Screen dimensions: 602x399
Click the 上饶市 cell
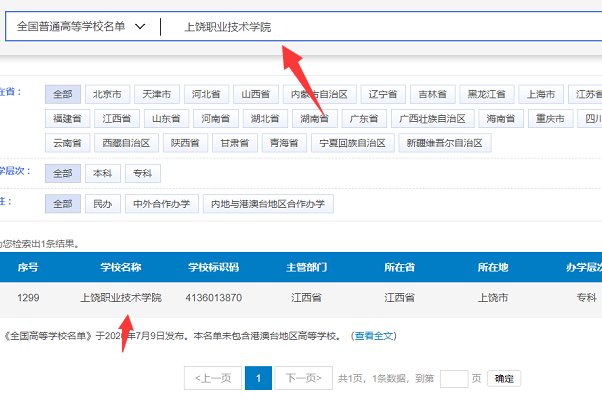[493, 298]
